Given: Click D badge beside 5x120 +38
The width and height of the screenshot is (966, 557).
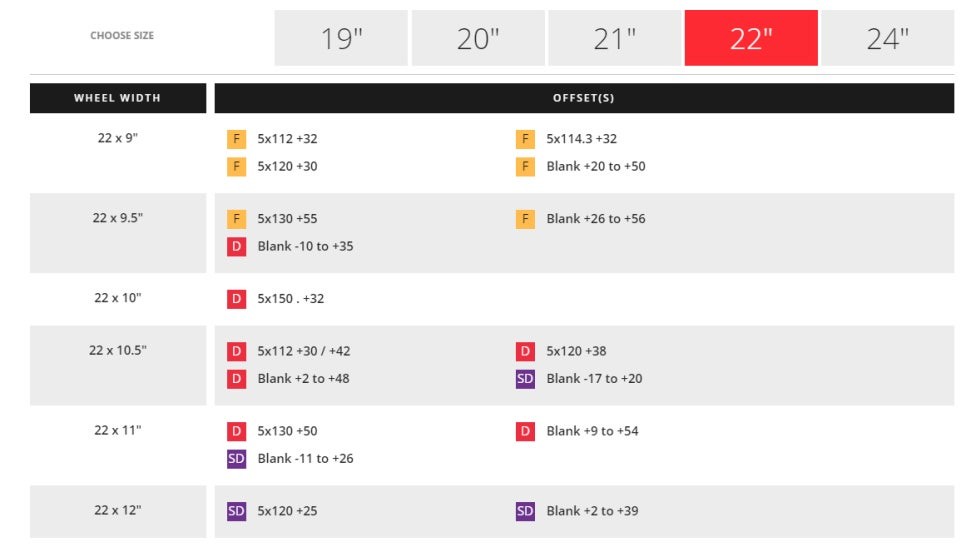Looking at the screenshot, I should coord(525,351).
